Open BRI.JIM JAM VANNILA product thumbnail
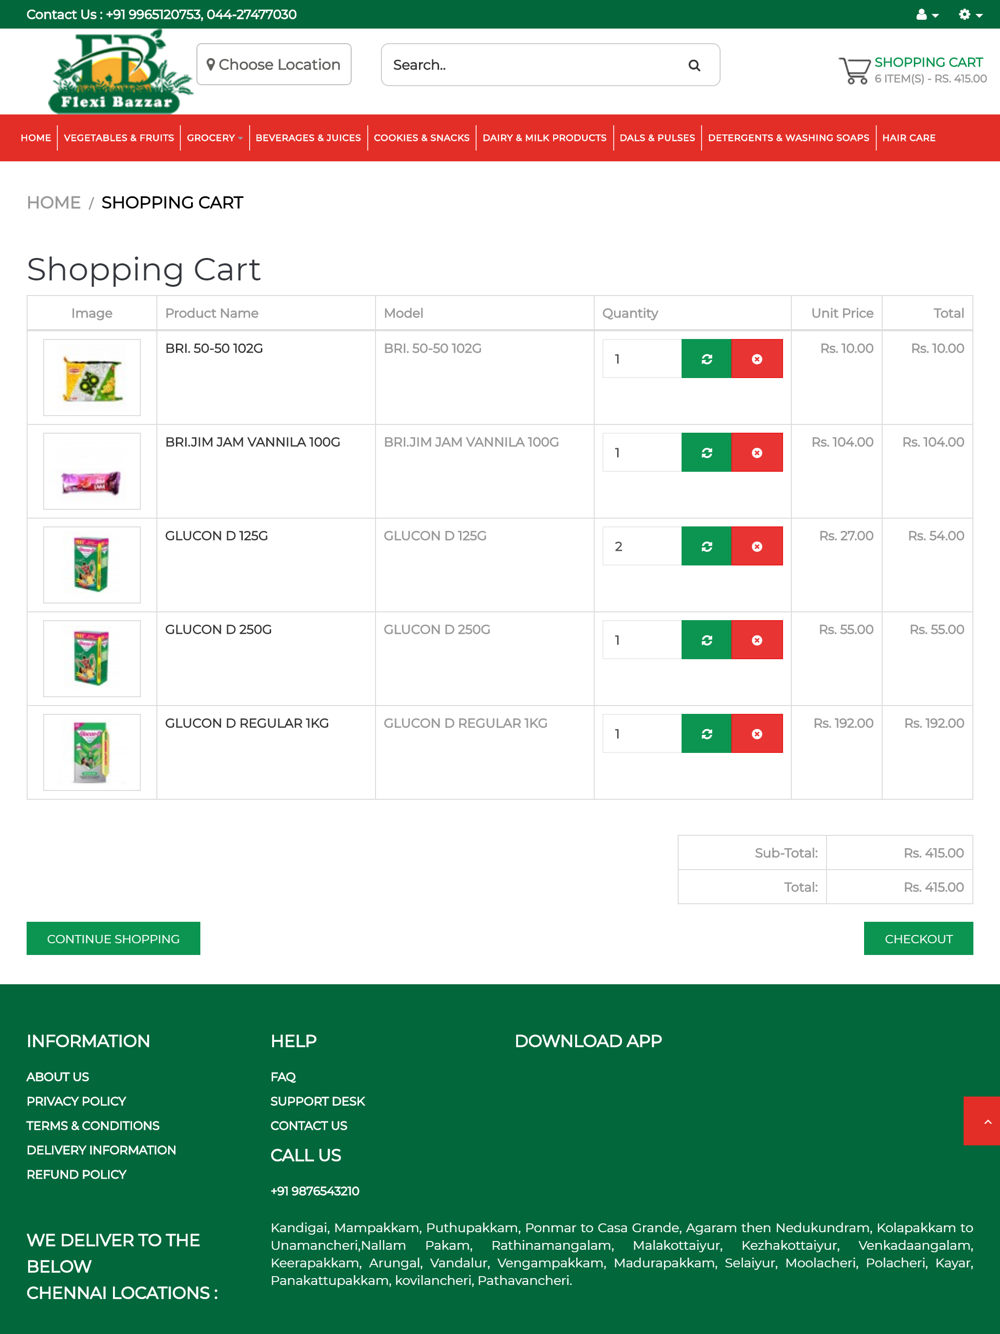The image size is (1000, 1334). (92, 471)
